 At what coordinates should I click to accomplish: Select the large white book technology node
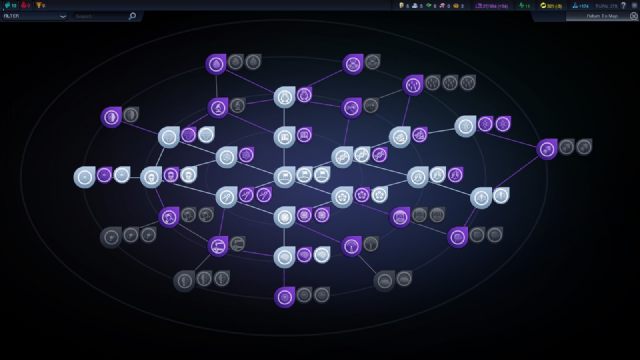[x=284, y=137]
